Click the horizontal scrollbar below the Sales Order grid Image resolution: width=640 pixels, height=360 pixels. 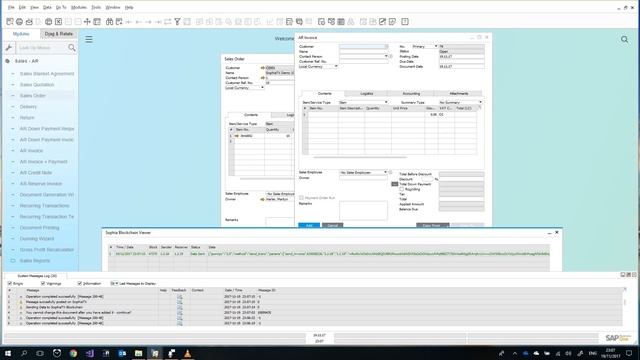[267, 178]
